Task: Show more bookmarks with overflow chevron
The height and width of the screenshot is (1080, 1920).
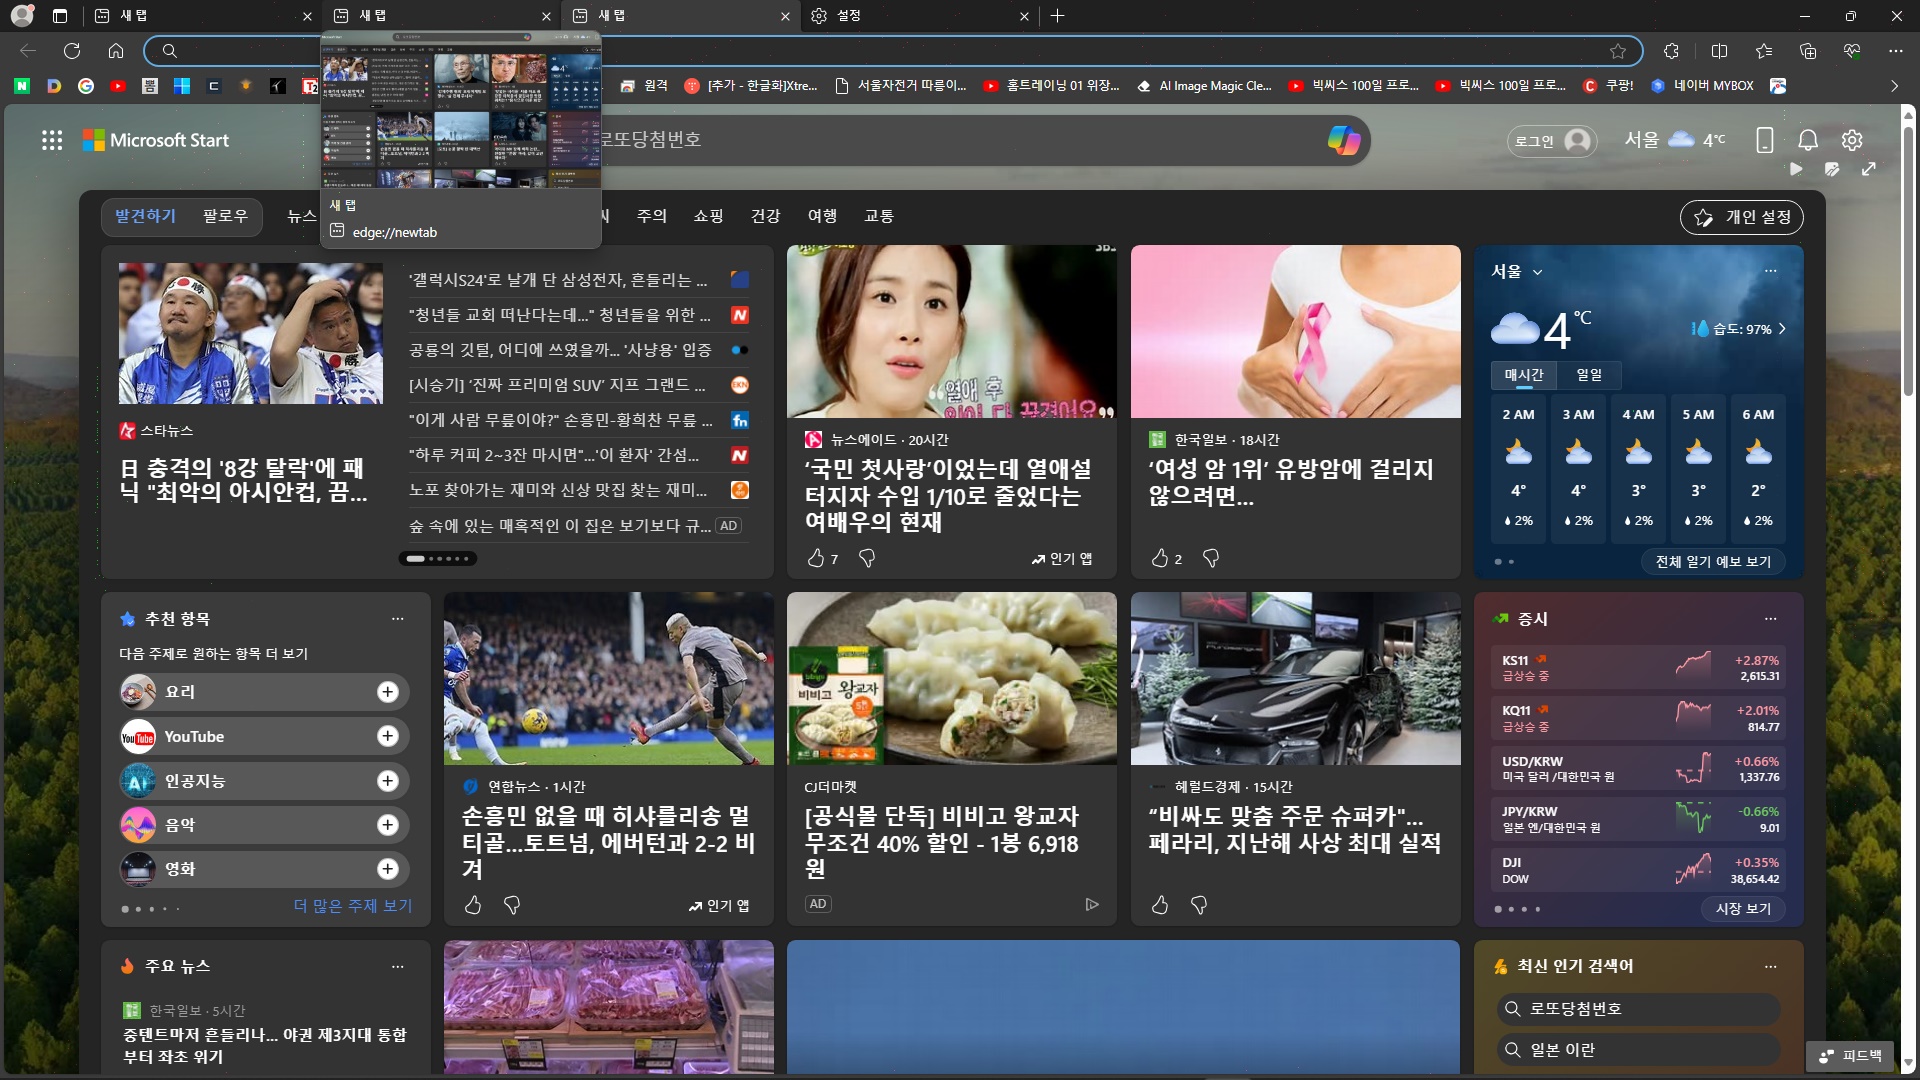Action: click(x=1894, y=86)
